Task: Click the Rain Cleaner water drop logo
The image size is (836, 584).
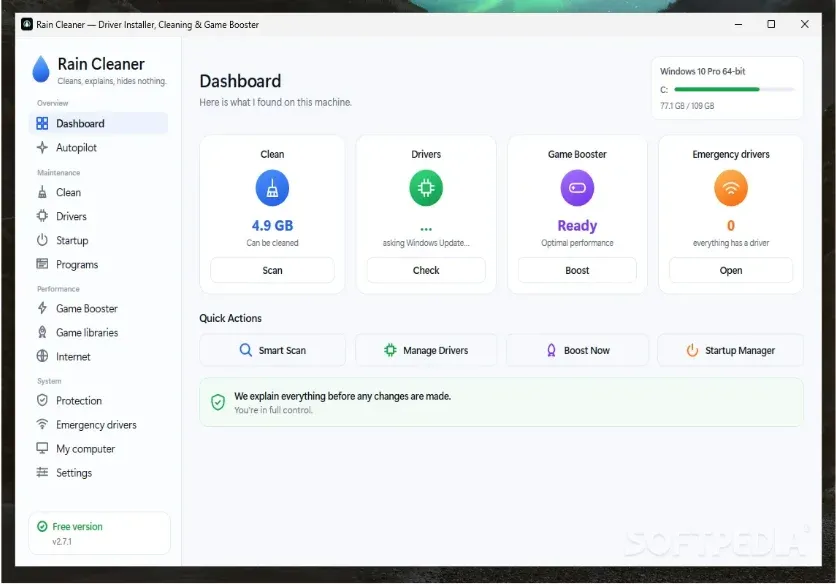Action: tap(41, 69)
